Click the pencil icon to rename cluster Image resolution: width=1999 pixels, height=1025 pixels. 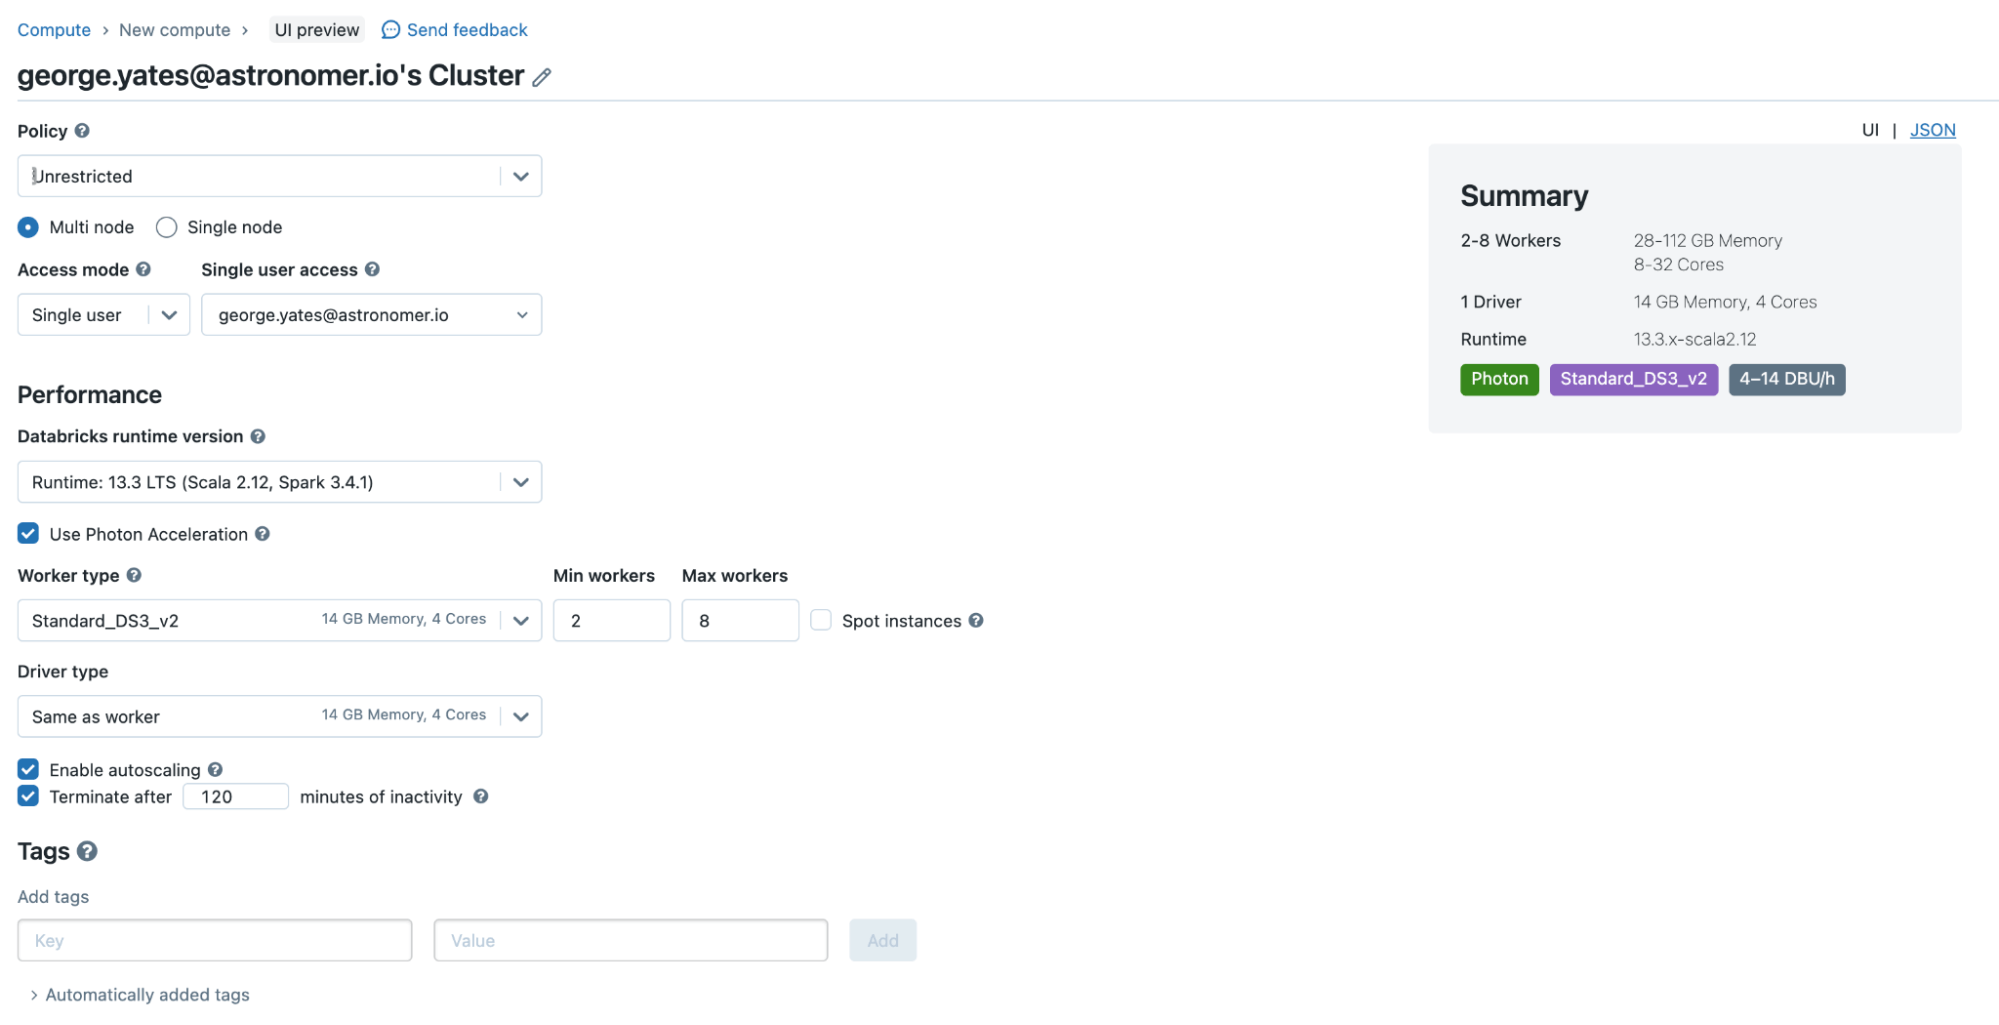tap(541, 77)
